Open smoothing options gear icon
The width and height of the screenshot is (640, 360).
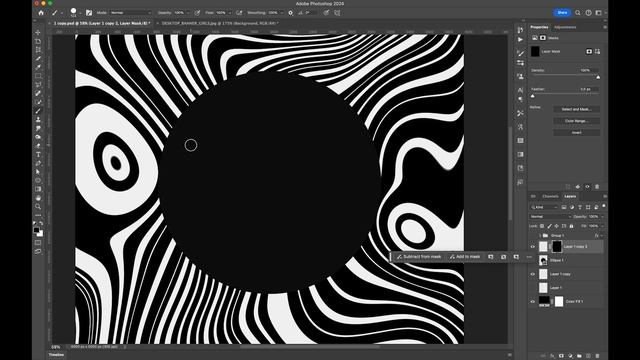pos(290,13)
